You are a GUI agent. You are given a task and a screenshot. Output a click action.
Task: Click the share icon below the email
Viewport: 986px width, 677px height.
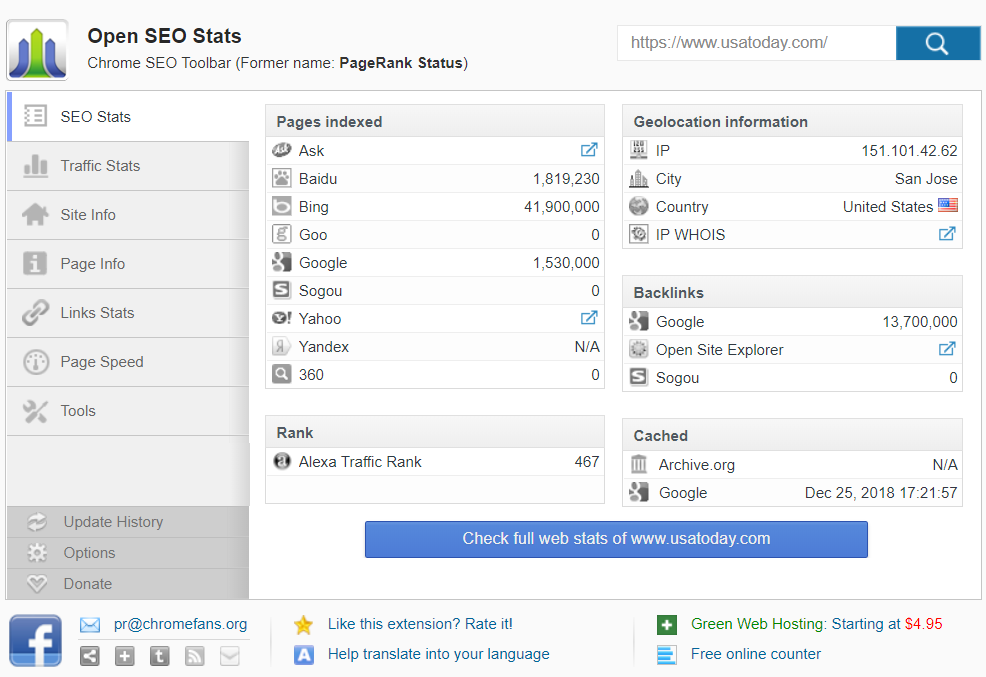click(90, 656)
